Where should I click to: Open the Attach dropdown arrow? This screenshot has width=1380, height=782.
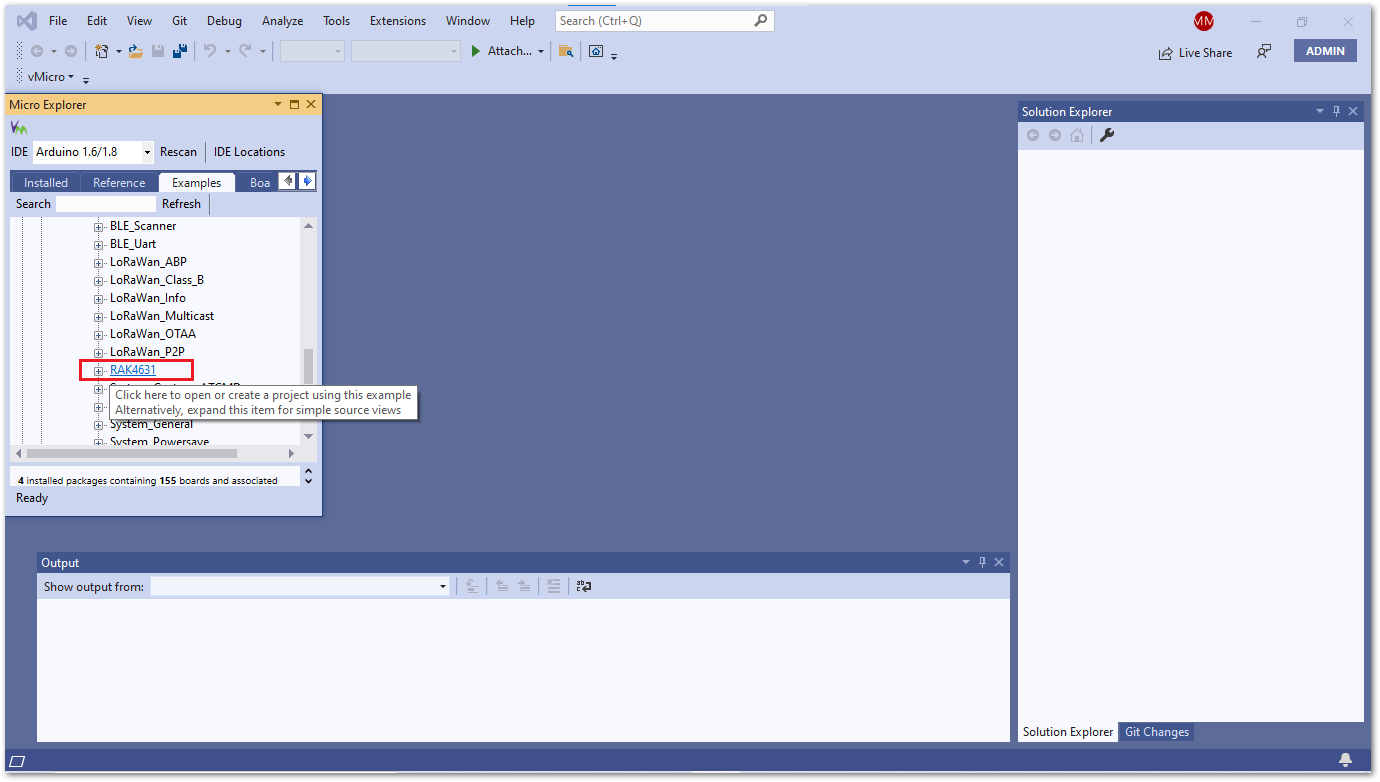(541, 51)
